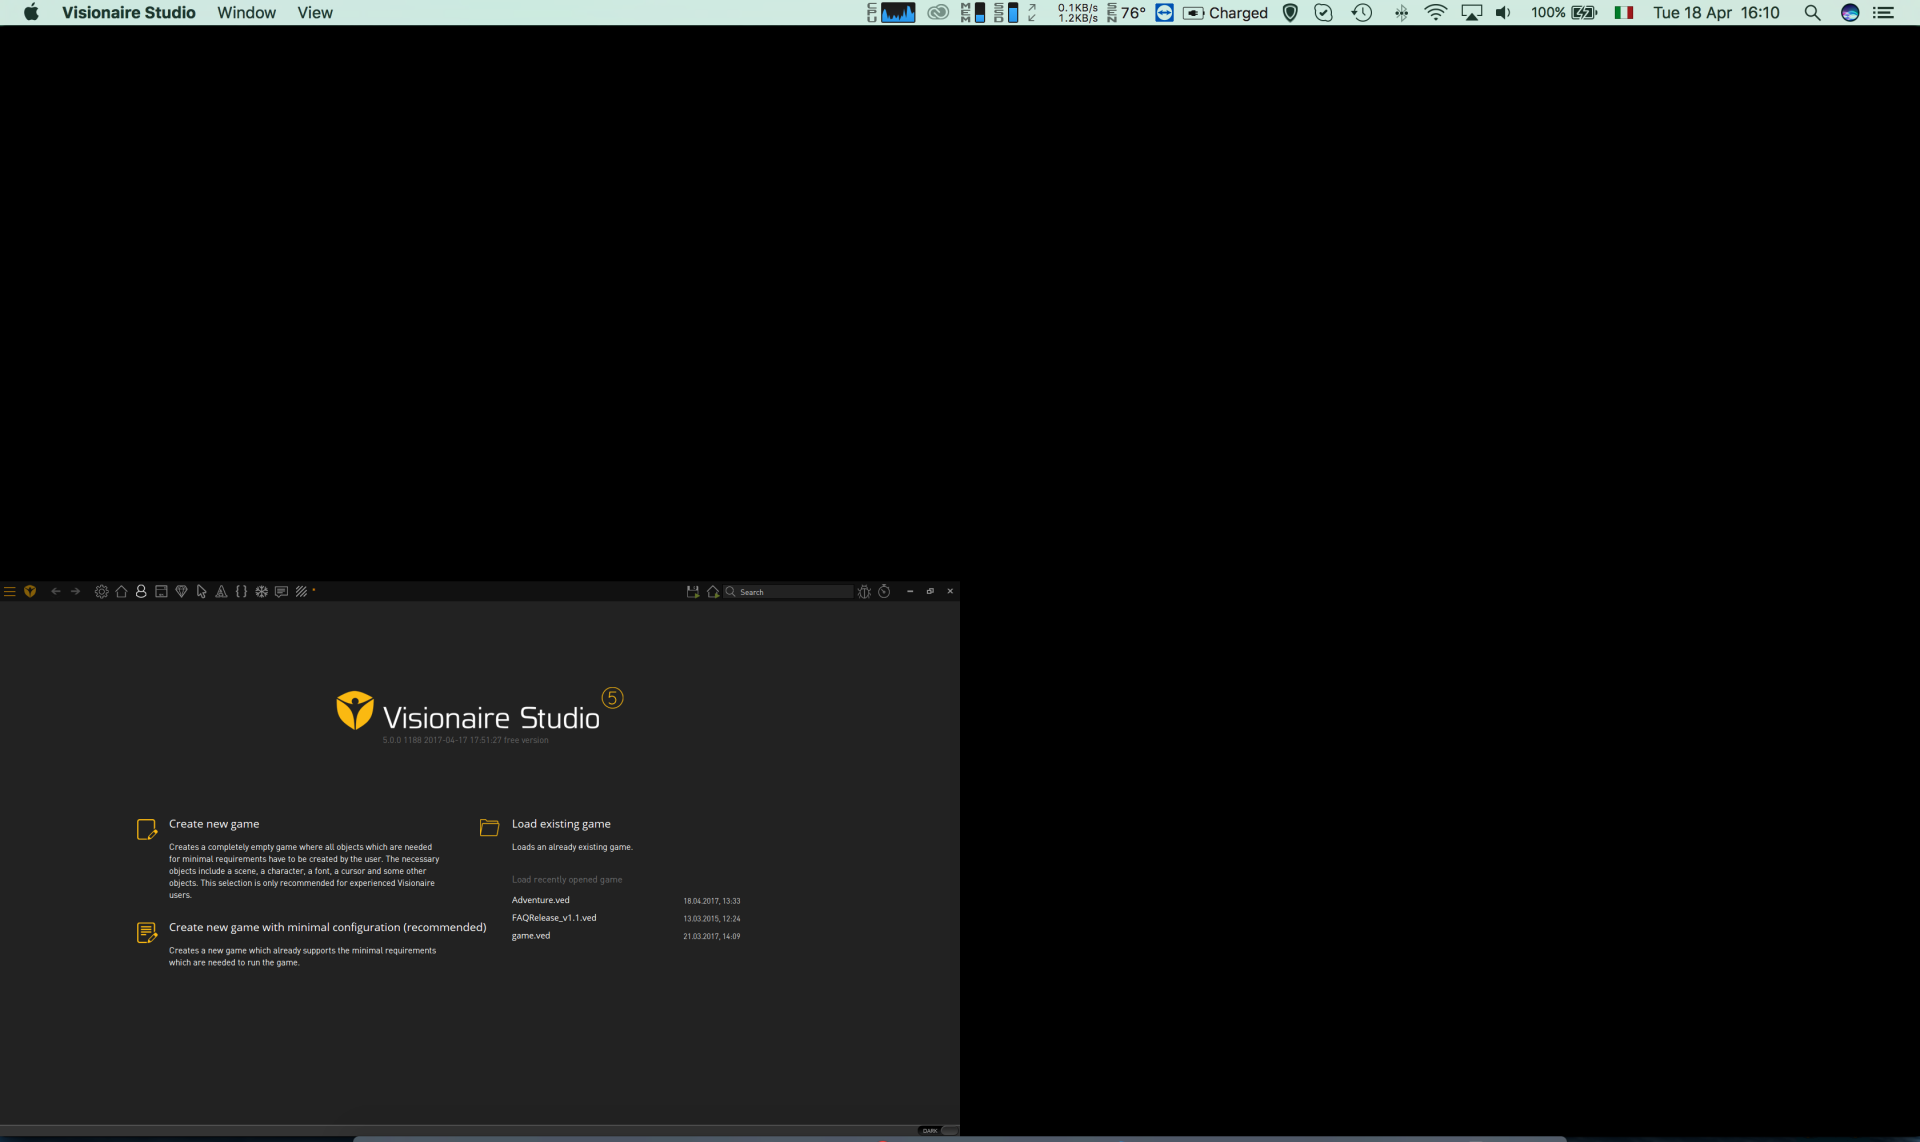
Task: Choose Create new game with minimal configuration
Action: click(x=327, y=928)
